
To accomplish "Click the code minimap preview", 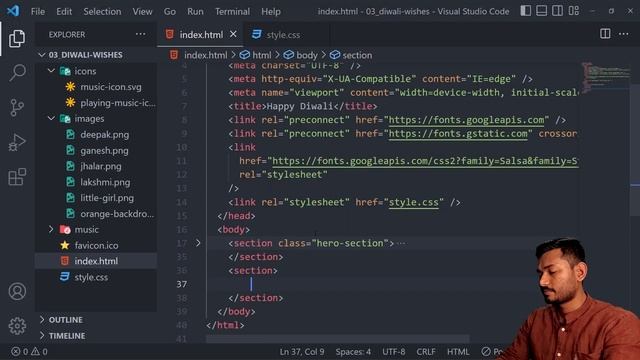I will [606, 77].
